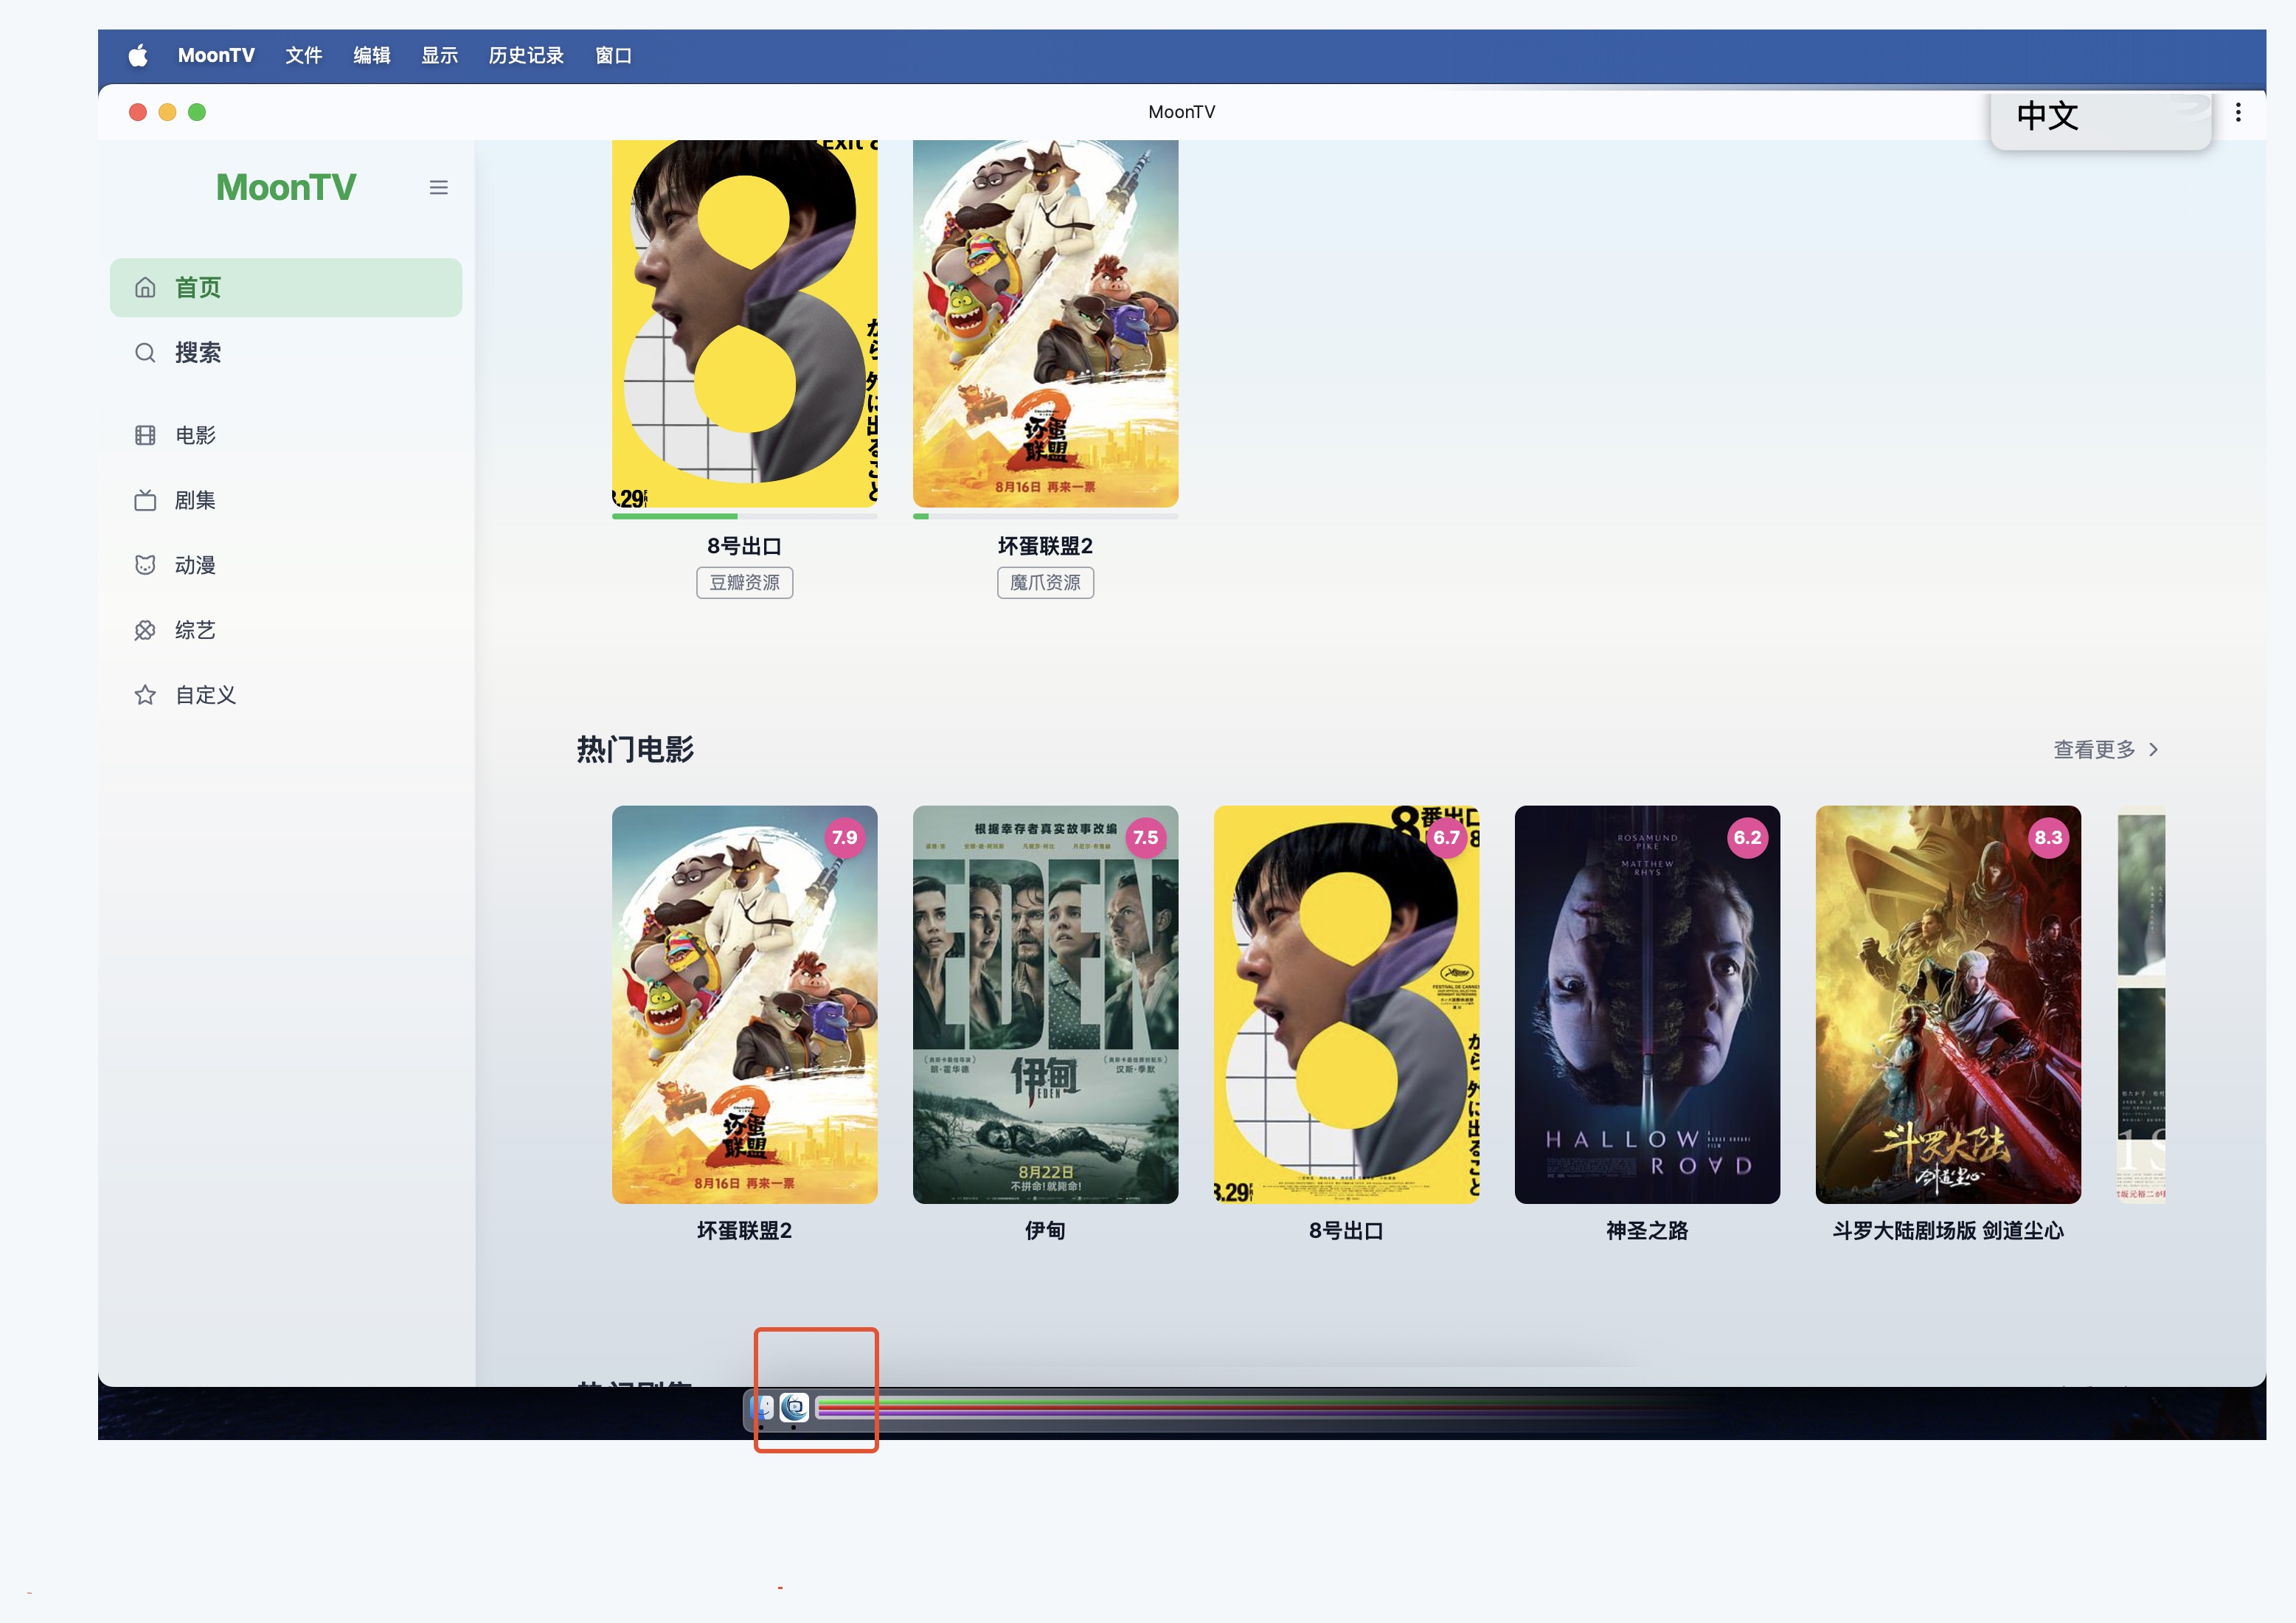Screen dimensions: 2296x1623
Task: Open the MoonTV menu in the menu bar
Action: (216, 56)
